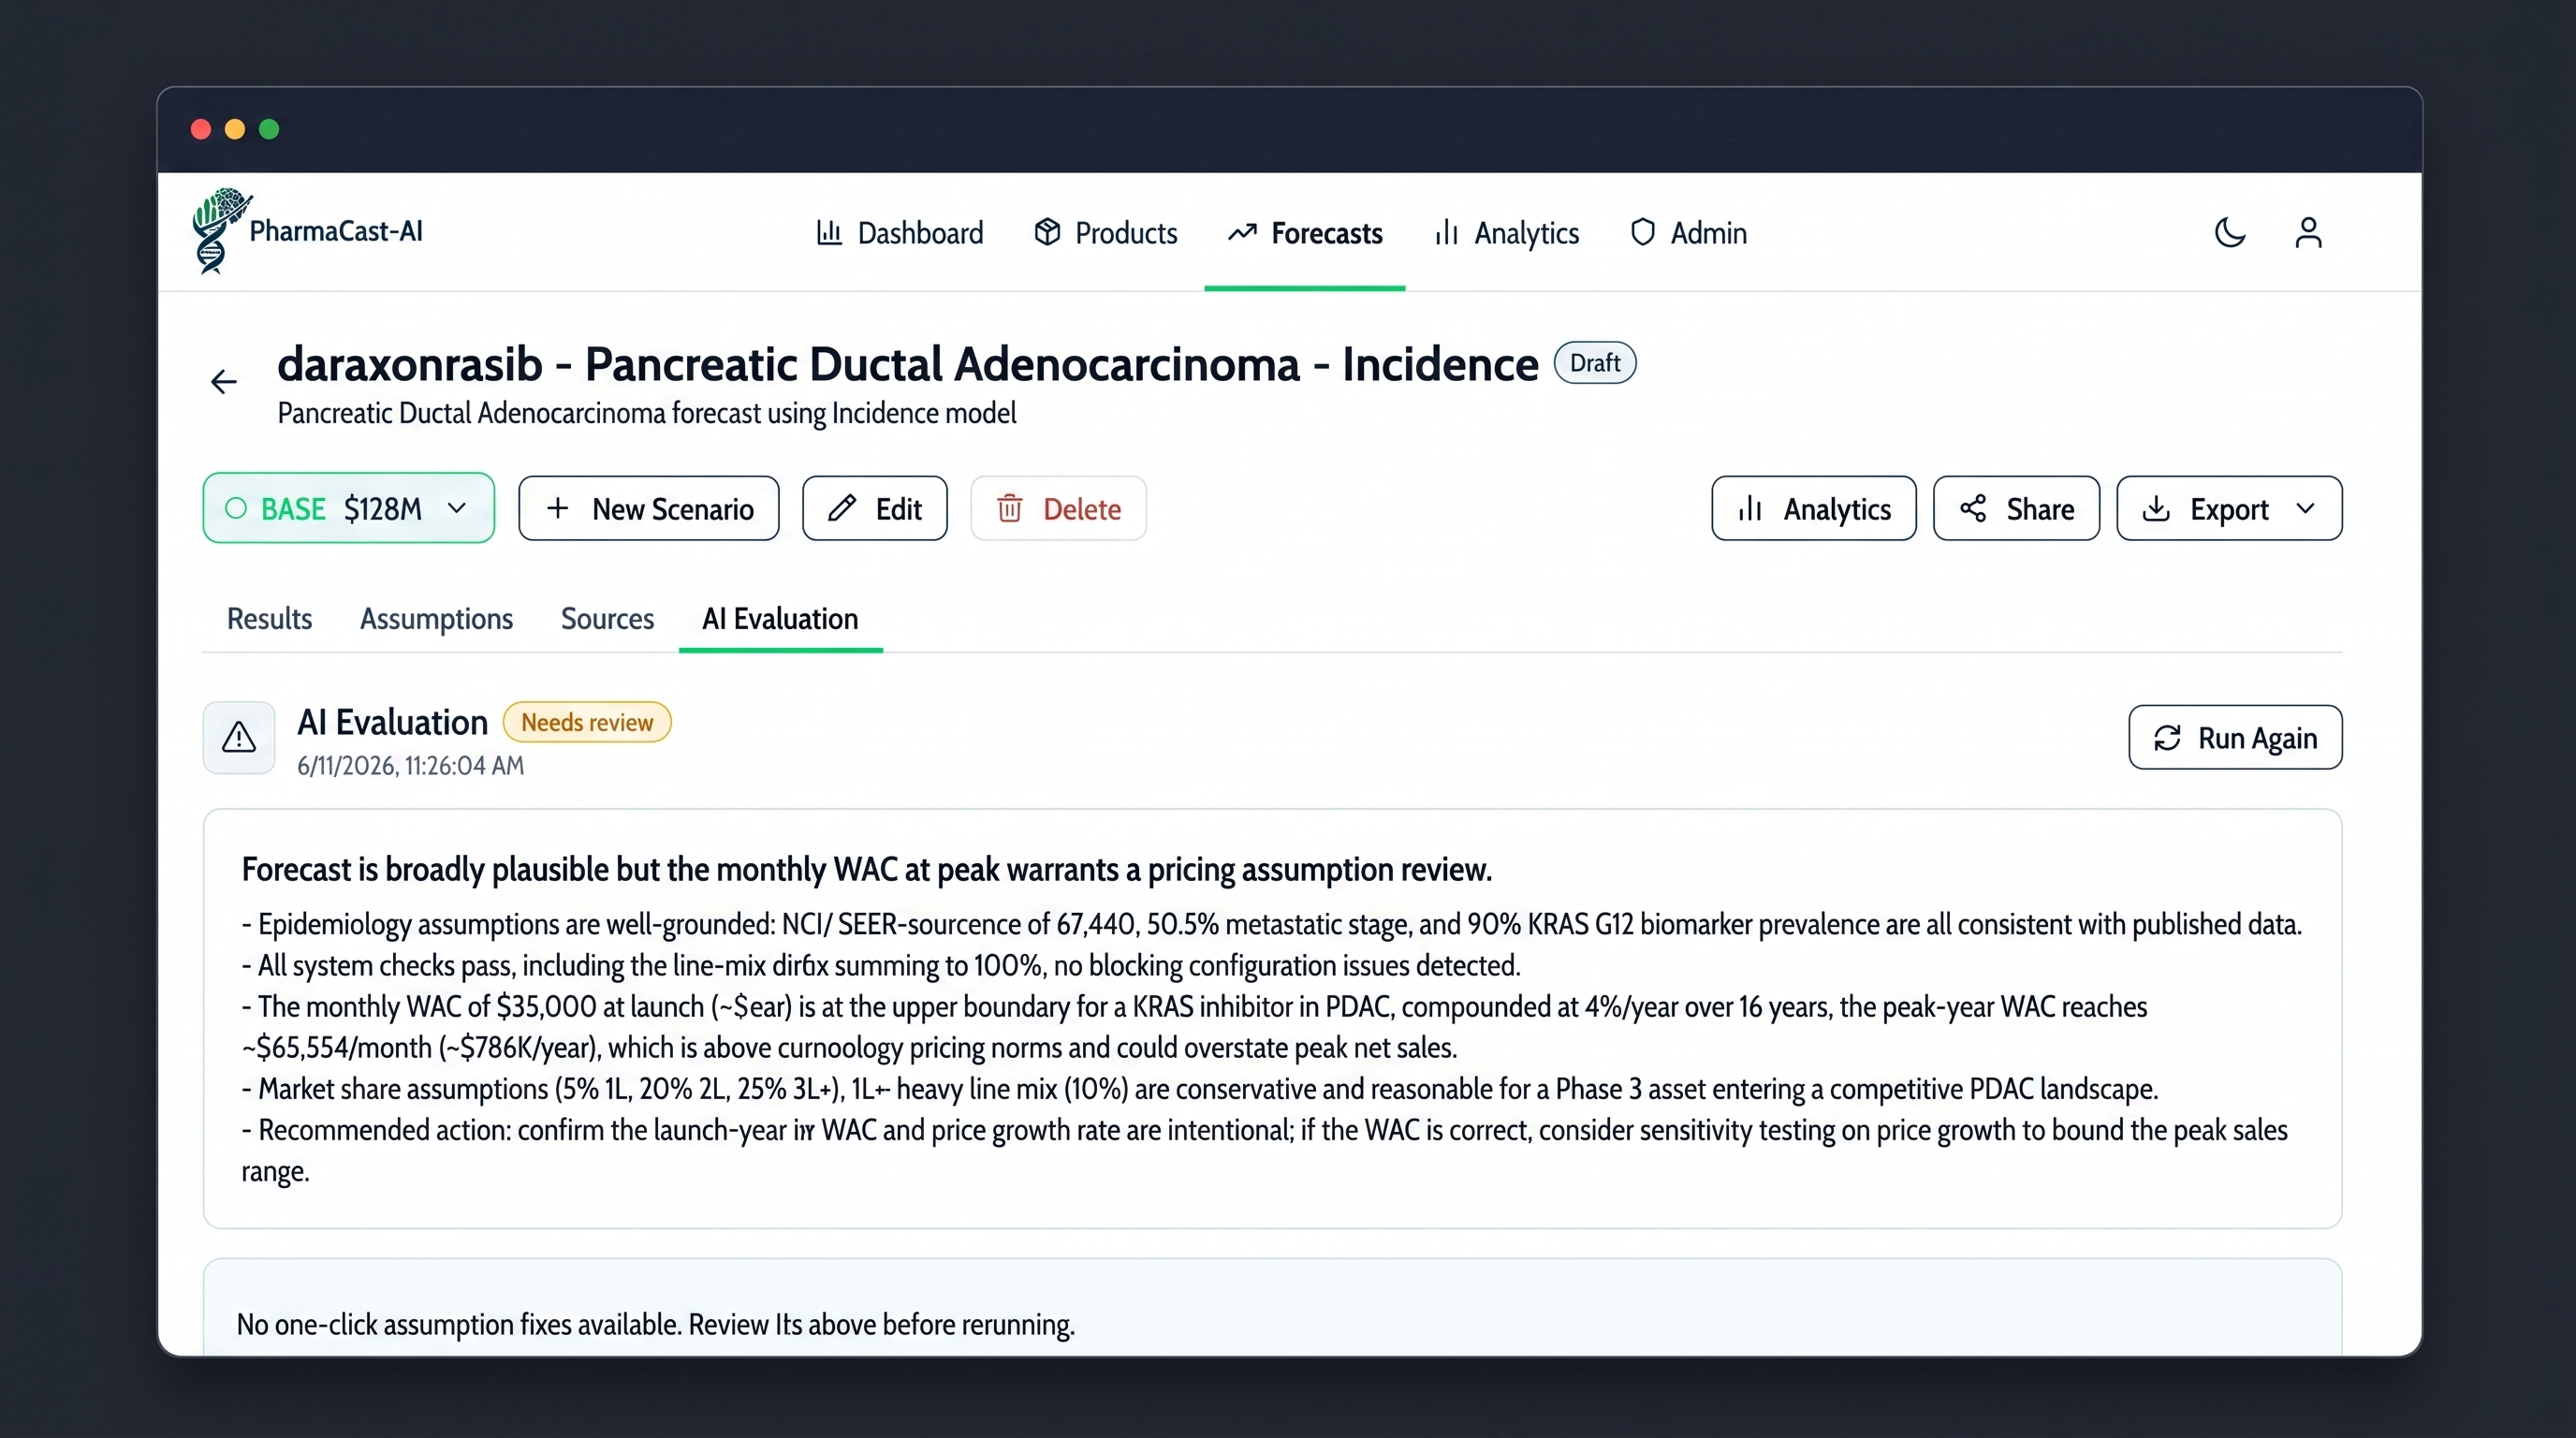Switch to the Assumptions tab

(x=436, y=618)
